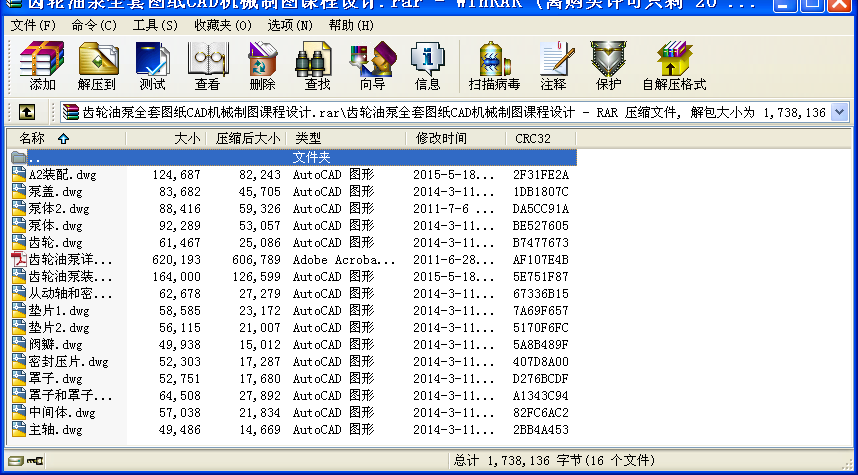
Task: Click the 解压到 (Extract To) icon
Action: point(98,66)
